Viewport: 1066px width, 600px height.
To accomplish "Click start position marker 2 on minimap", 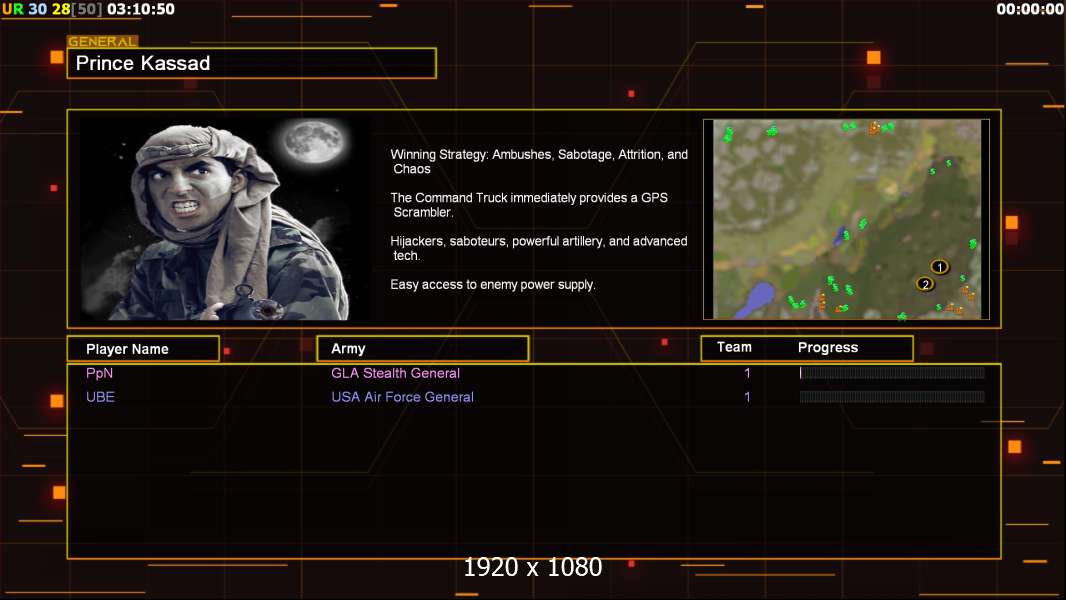I will click(x=925, y=284).
